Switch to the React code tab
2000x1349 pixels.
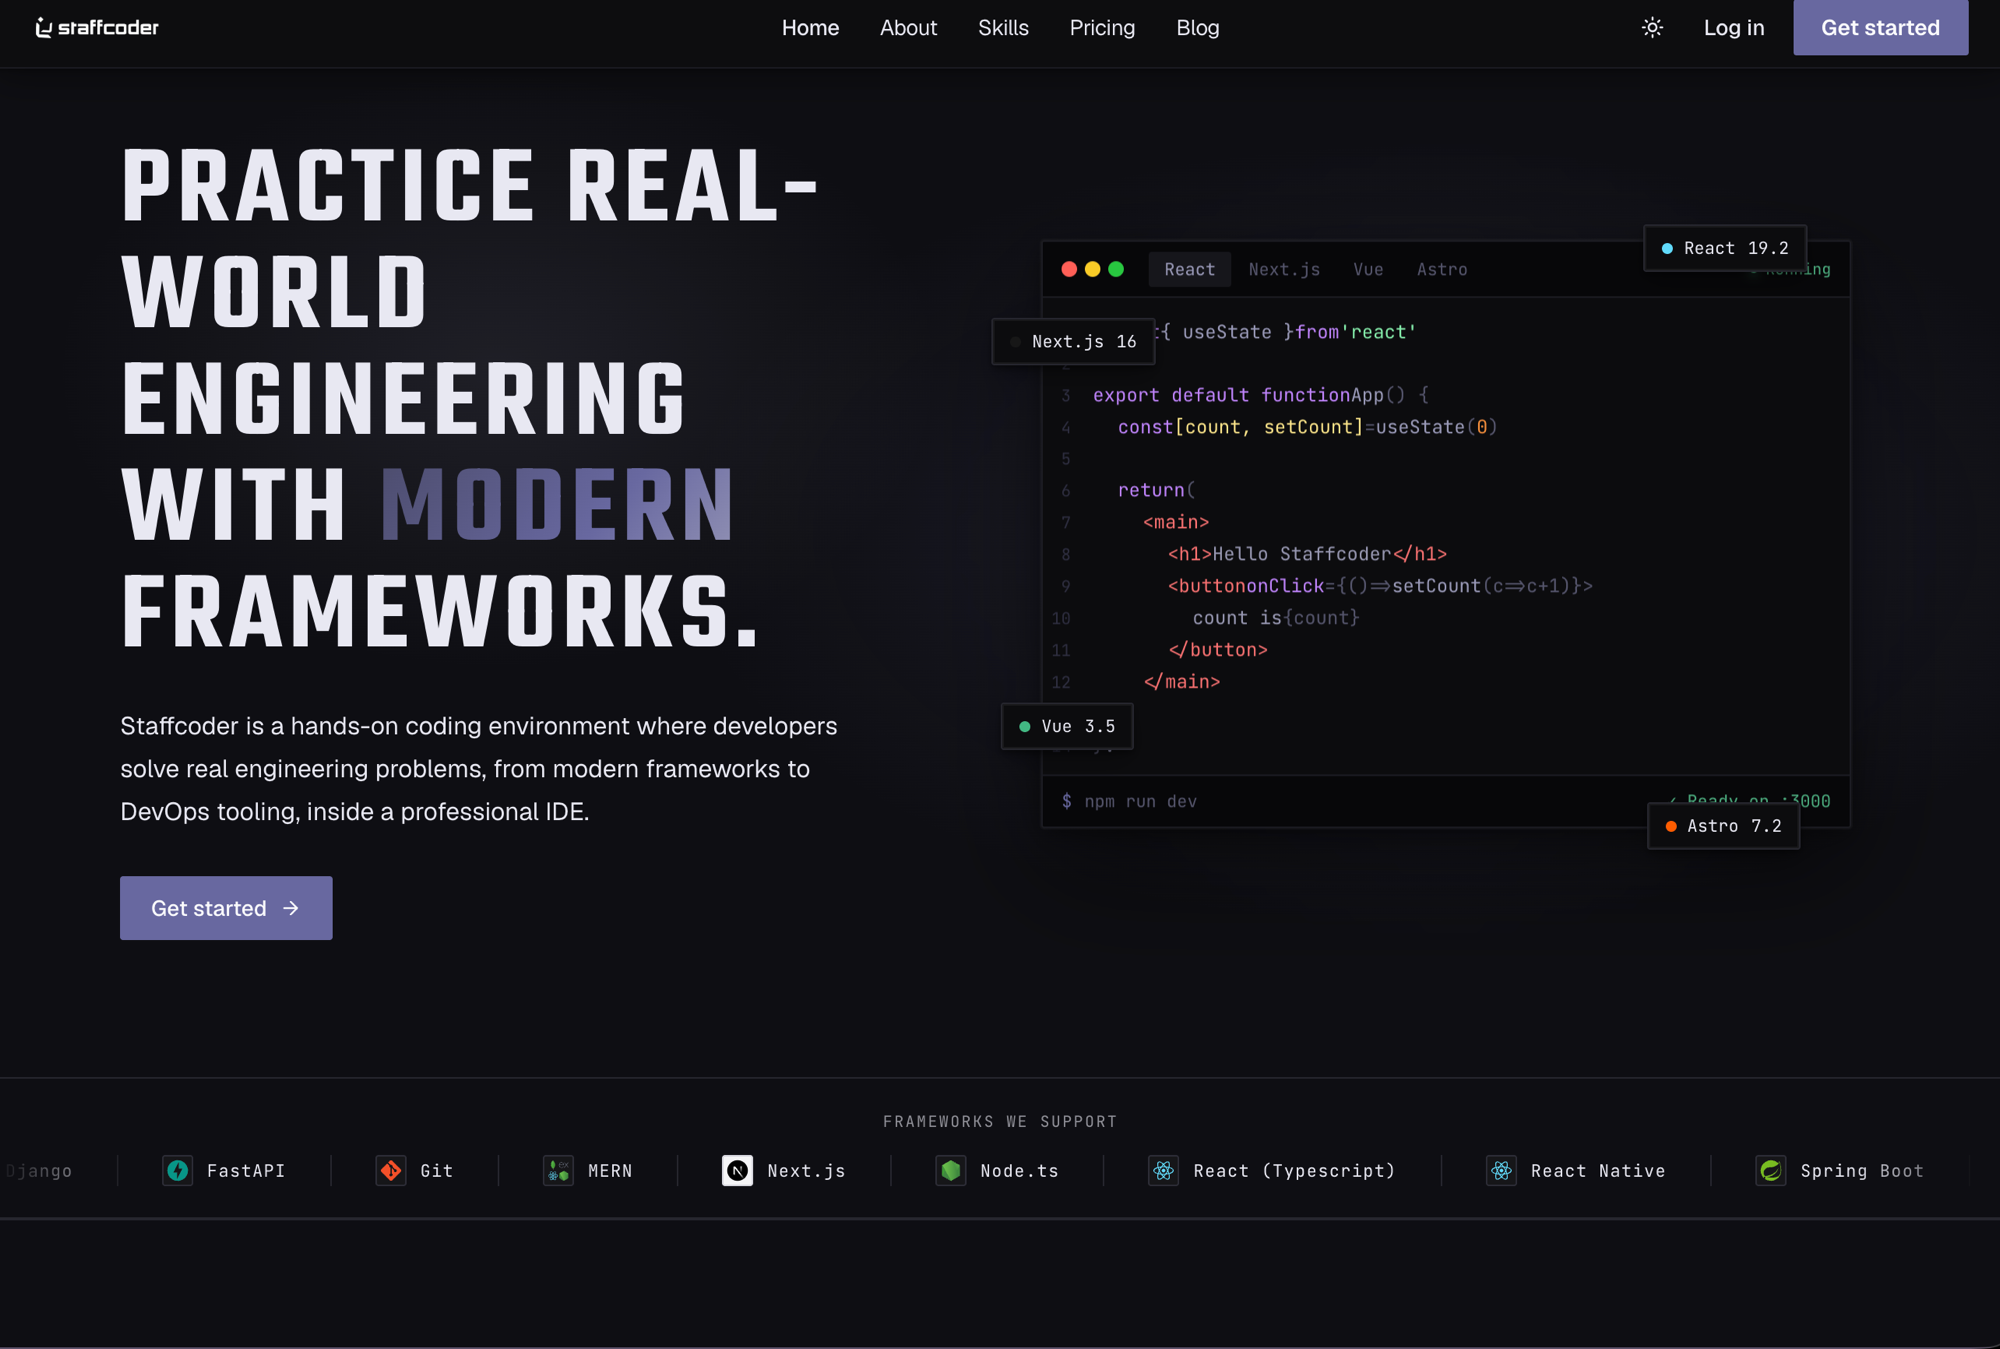[x=1189, y=269]
